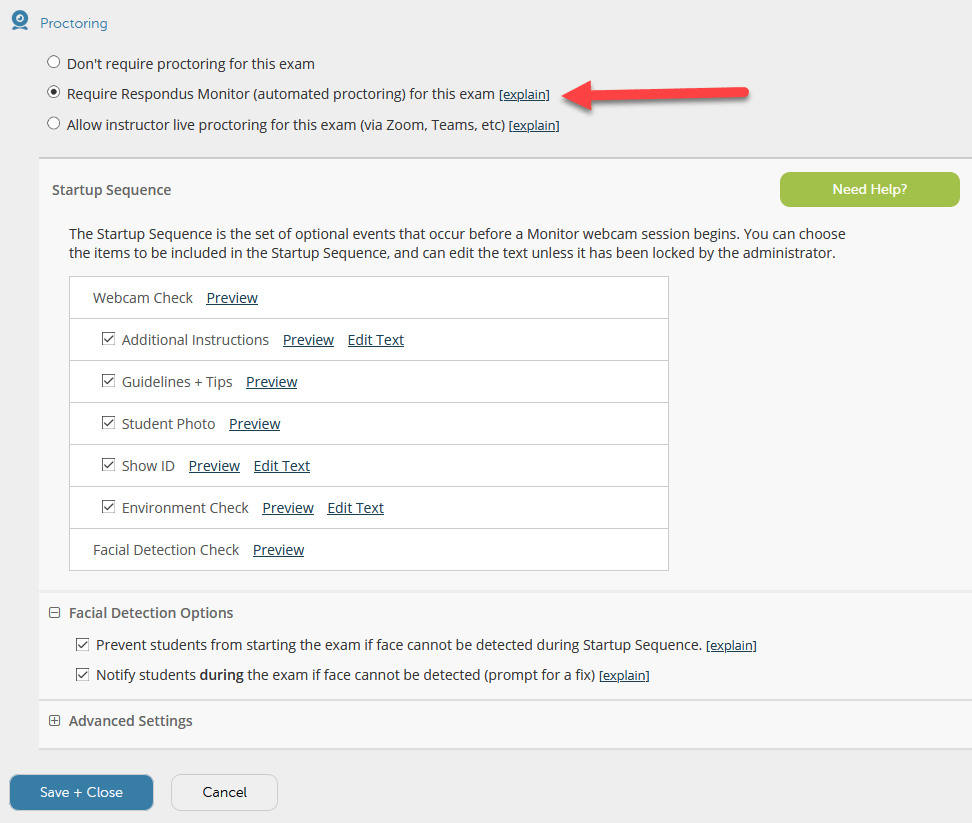The image size is (972, 823).
Task: Toggle the Environment Check checkbox
Action: 108,507
